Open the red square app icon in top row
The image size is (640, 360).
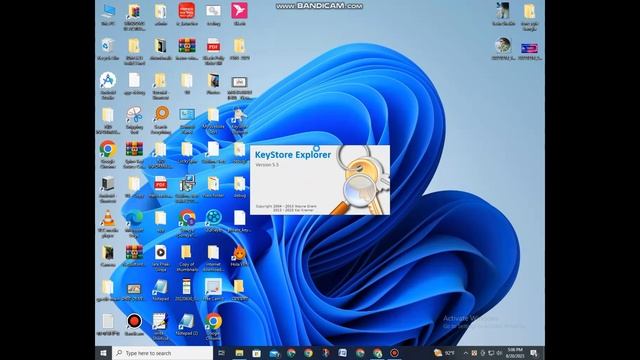[187, 14]
